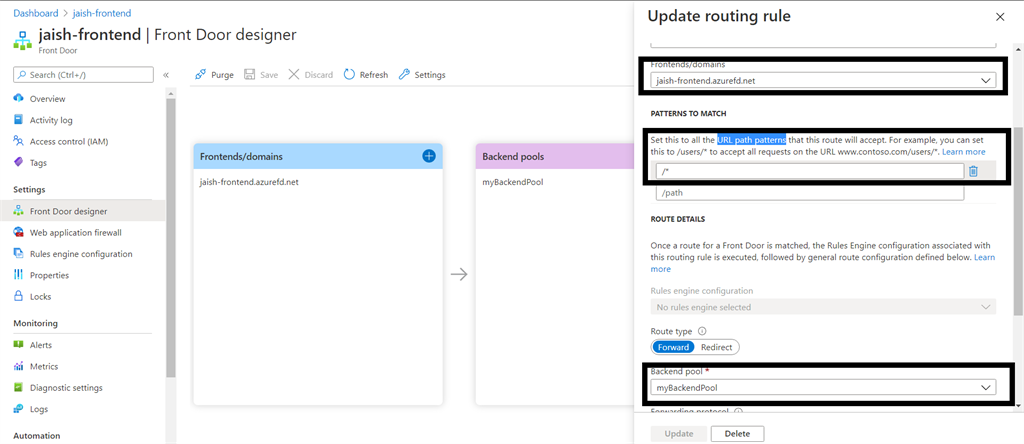Open Rules engine configuration dropdown
This screenshot has width=1024, height=444.
coord(823,307)
